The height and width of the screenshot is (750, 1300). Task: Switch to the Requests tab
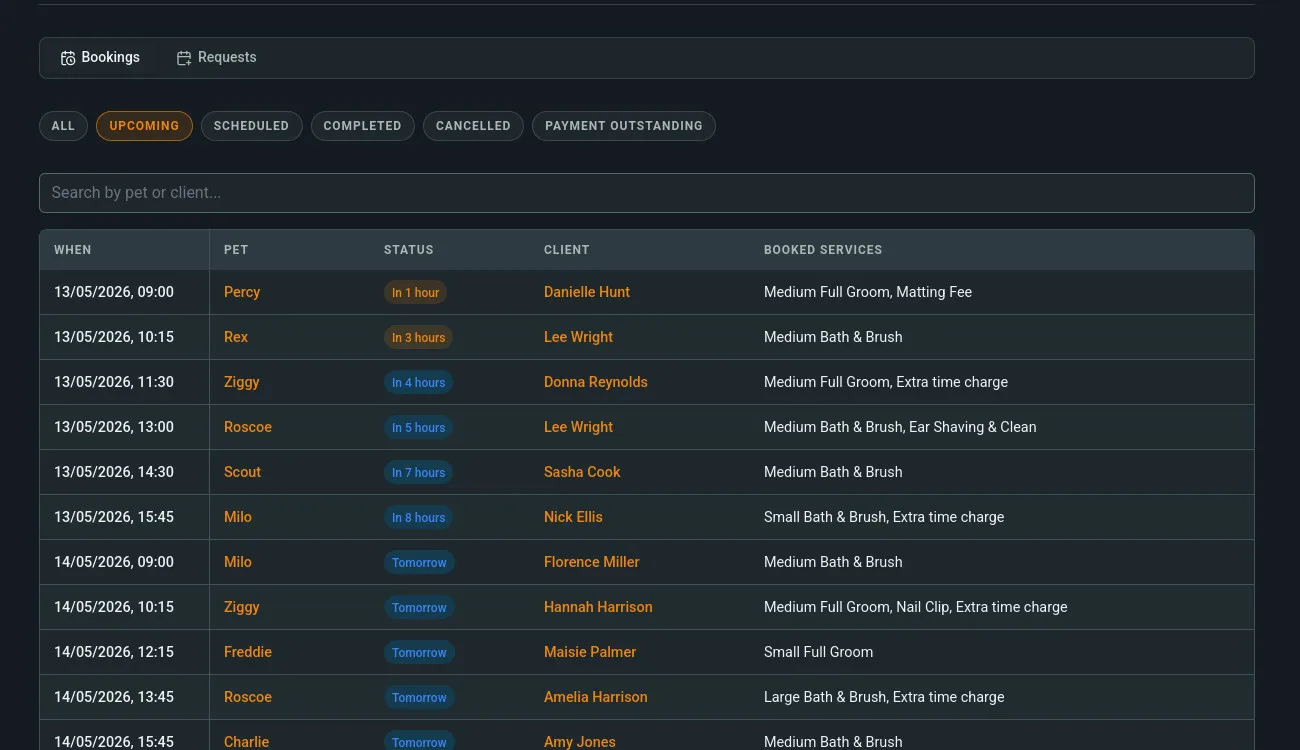(x=216, y=58)
